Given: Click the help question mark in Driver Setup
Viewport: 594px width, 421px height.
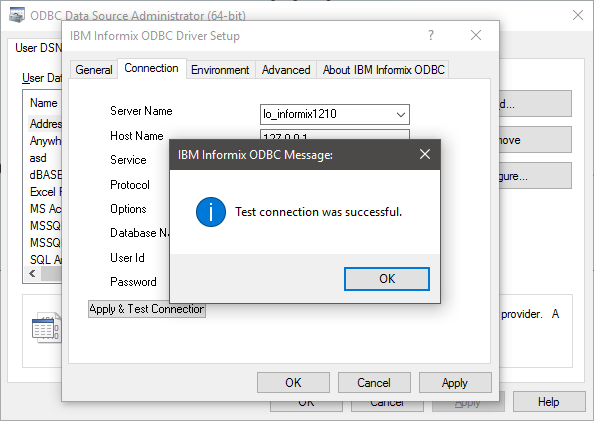Looking at the screenshot, I should [x=431, y=35].
